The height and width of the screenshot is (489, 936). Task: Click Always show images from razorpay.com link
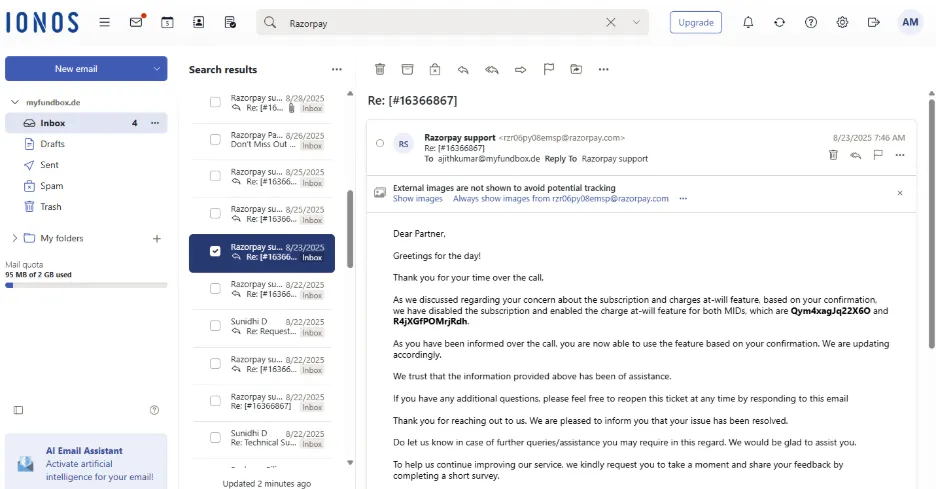pyautogui.click(x=561, y=199)
